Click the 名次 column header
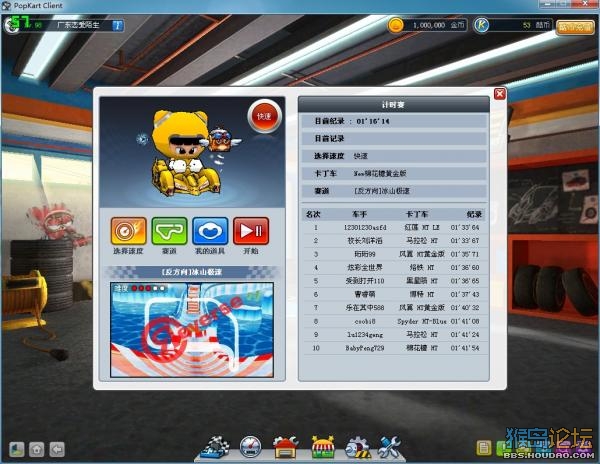 click(x=313, y=214)
